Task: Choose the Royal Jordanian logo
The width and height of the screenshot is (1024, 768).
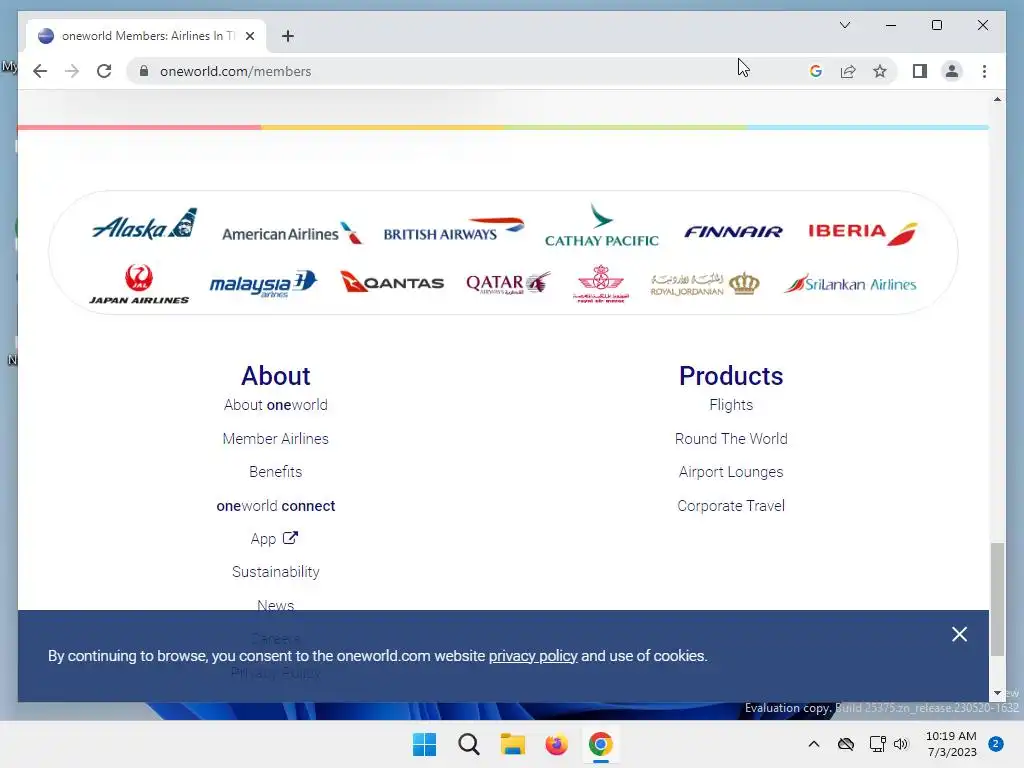Action: (705, 284)
